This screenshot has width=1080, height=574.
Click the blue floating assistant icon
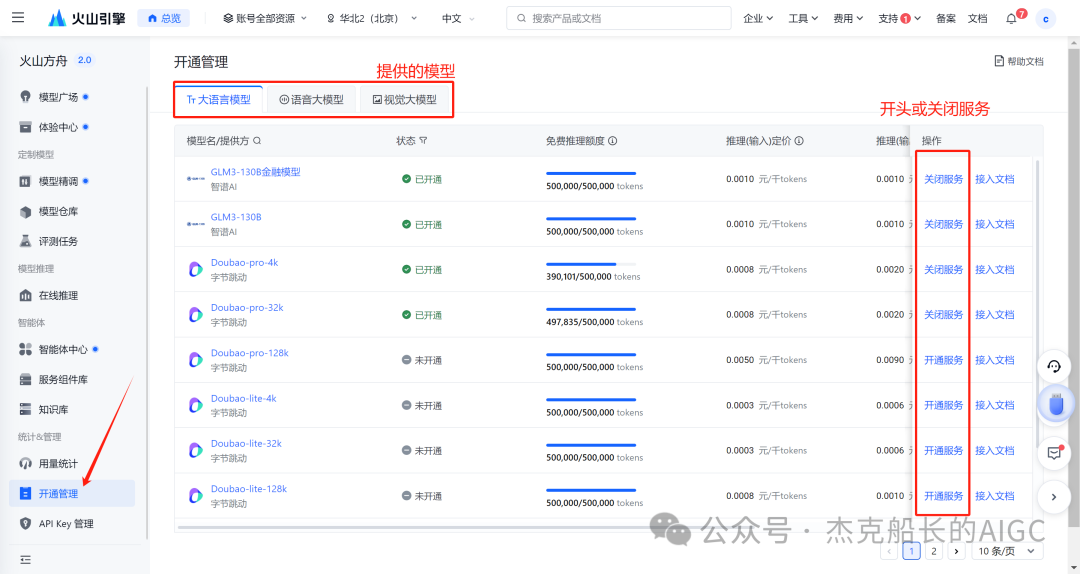[1056, 404]
